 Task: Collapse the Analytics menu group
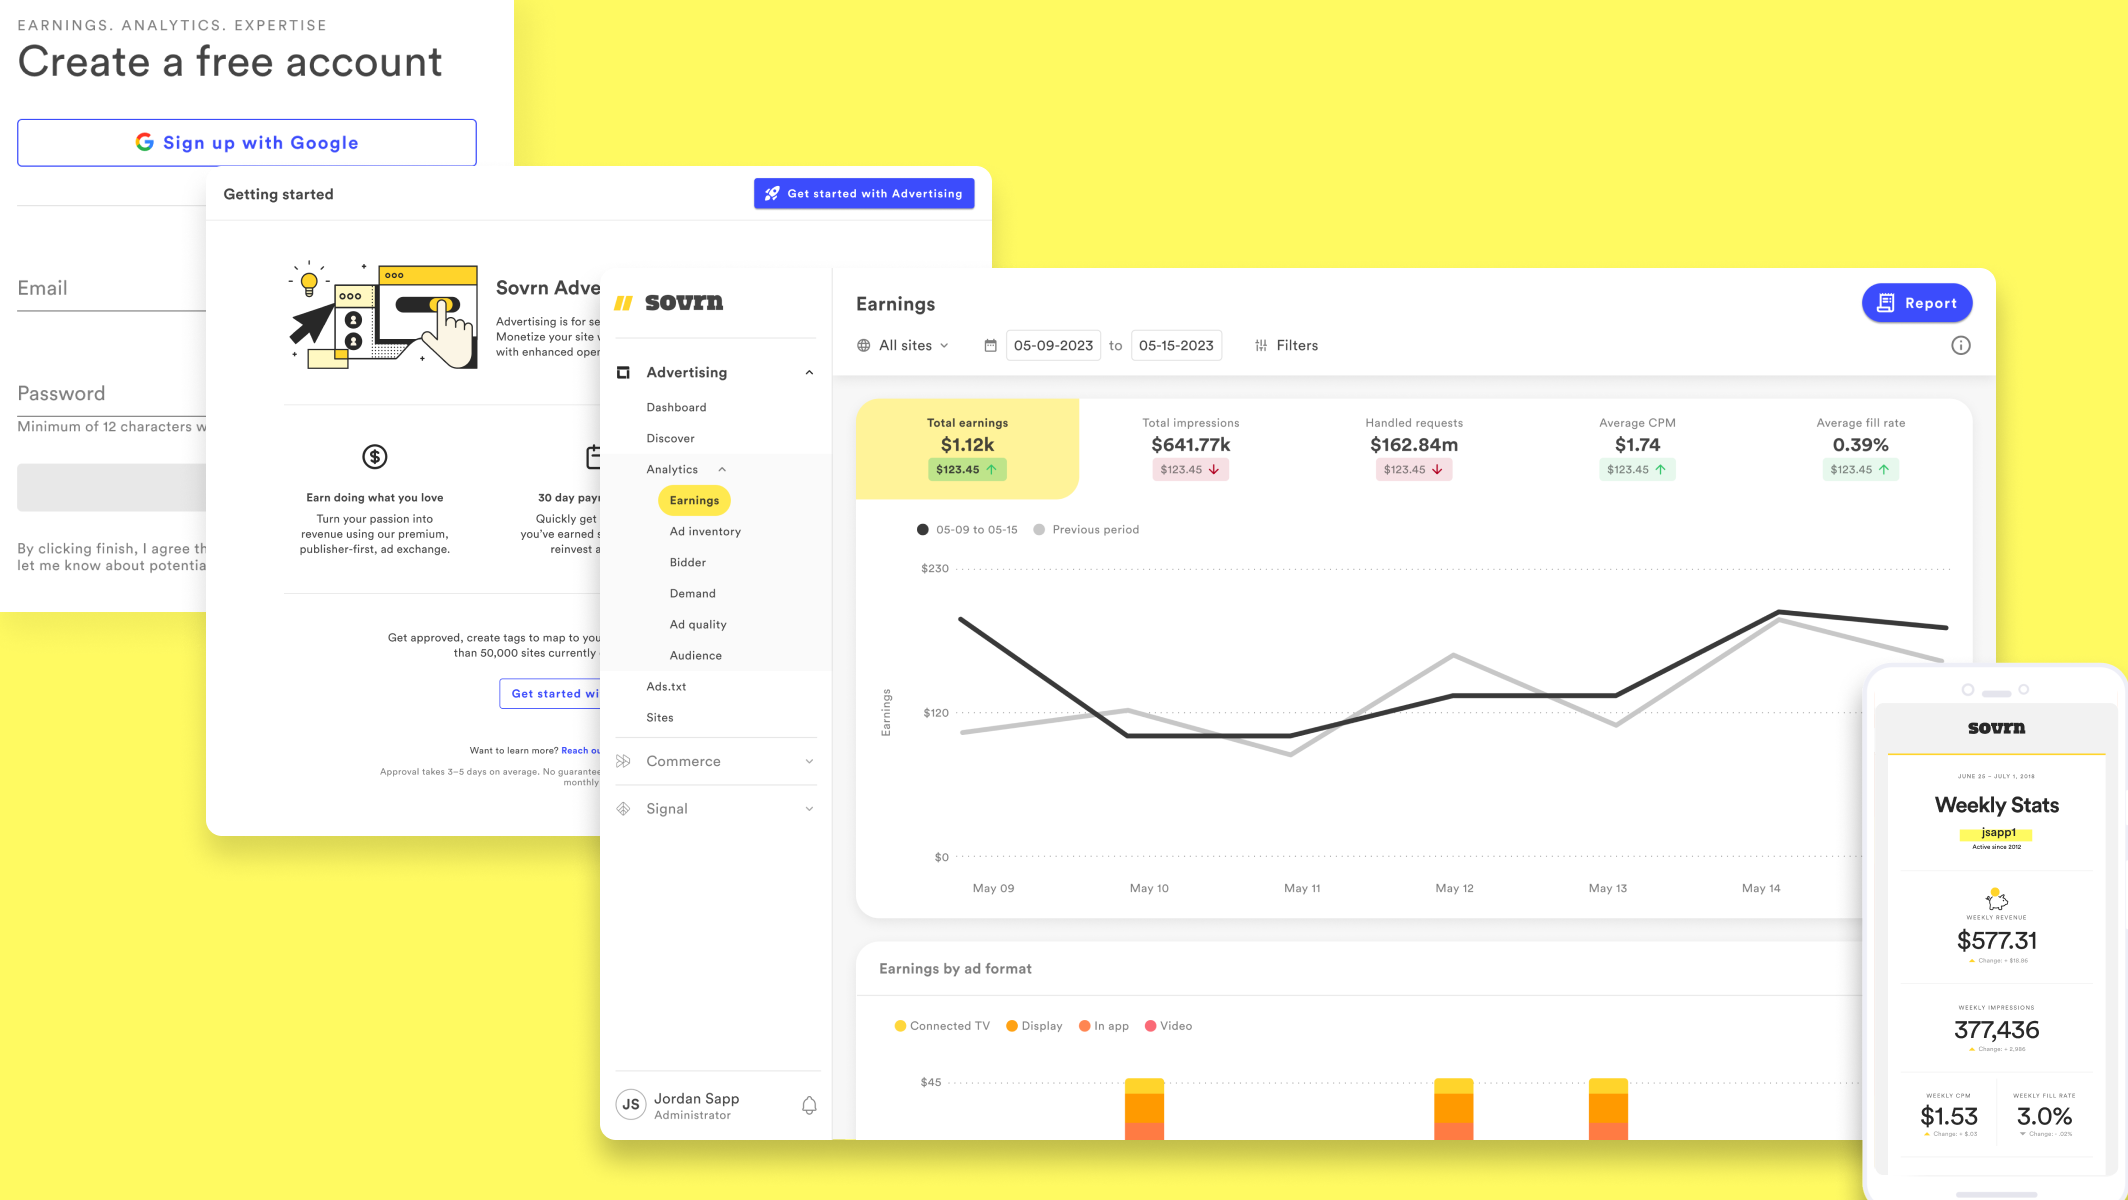click(721, 468)
